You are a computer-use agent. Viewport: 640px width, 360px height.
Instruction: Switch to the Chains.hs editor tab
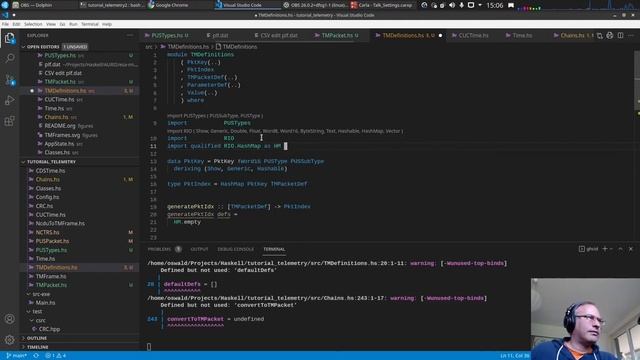tap(572, 36)
